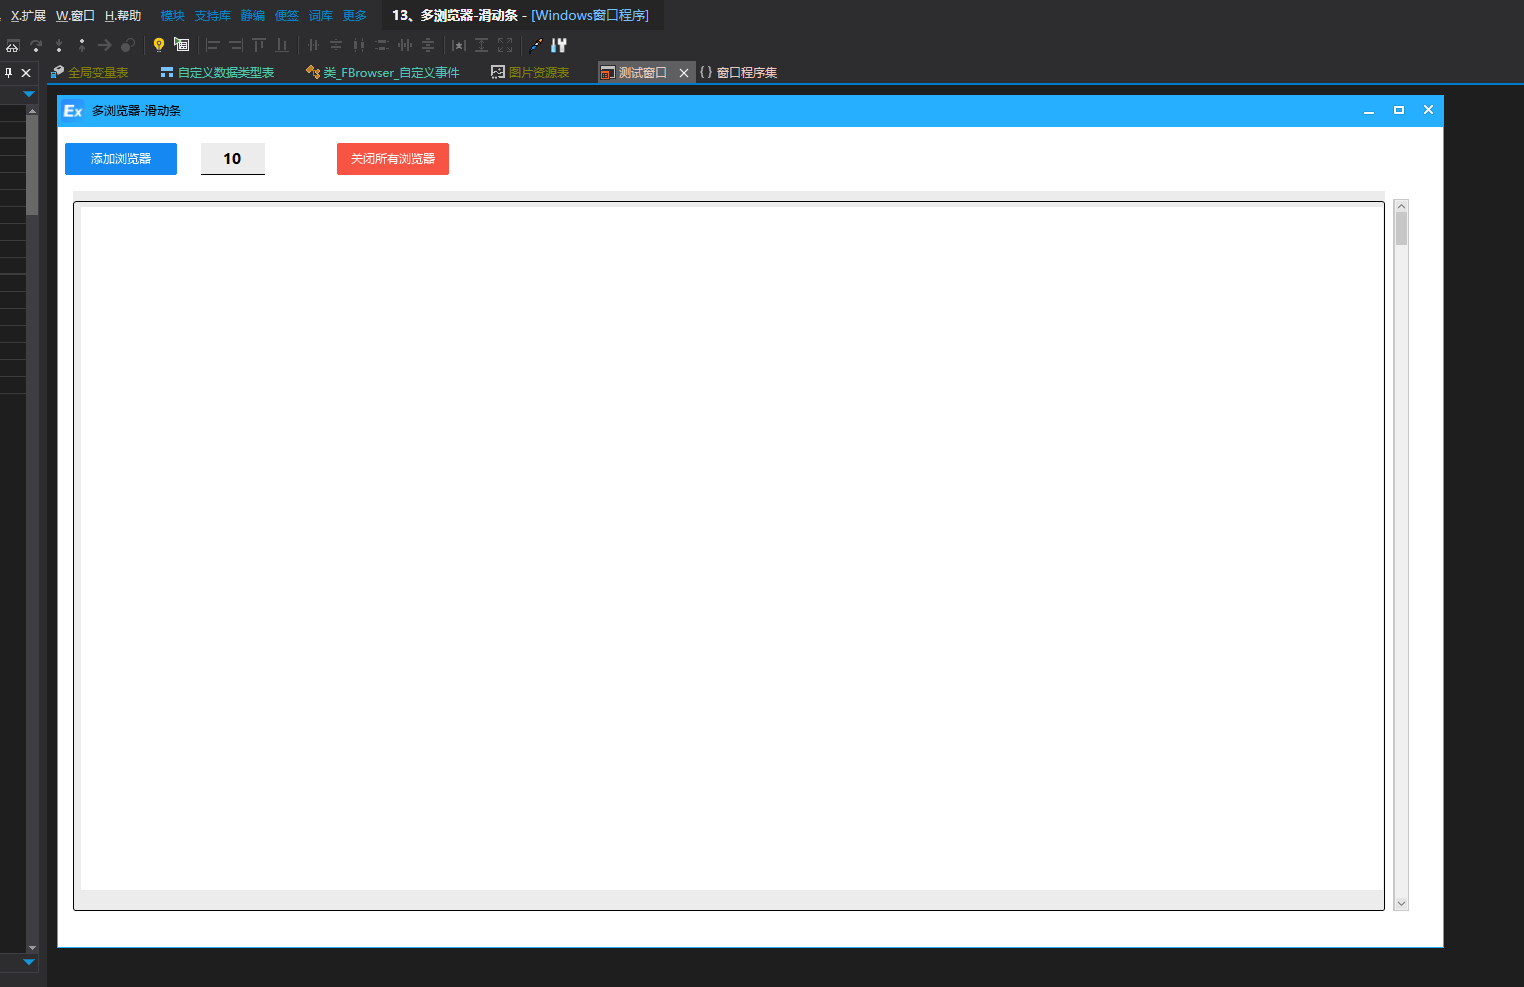
Task: Select the align top edges icon
Action: (x=259, y=45)
